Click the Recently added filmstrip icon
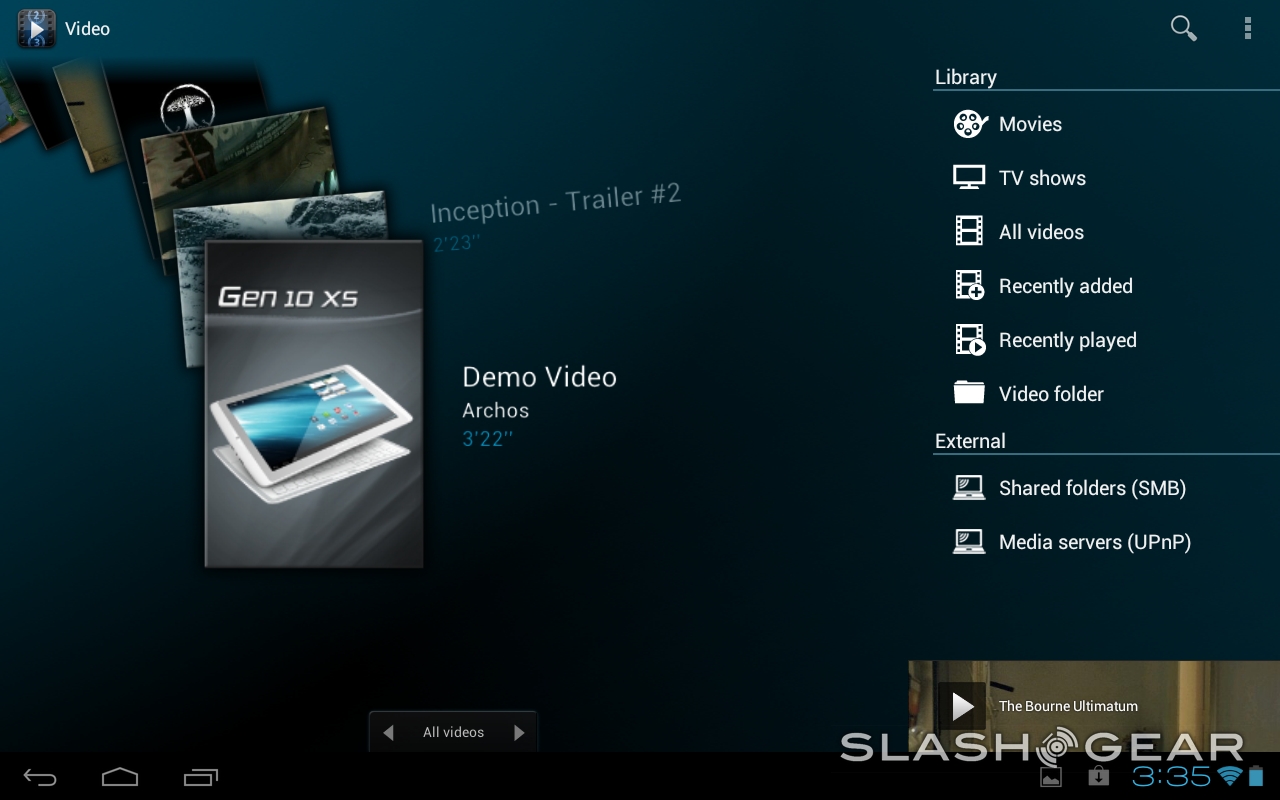This screenshot has width=1280, height=800. click(970, 286)
